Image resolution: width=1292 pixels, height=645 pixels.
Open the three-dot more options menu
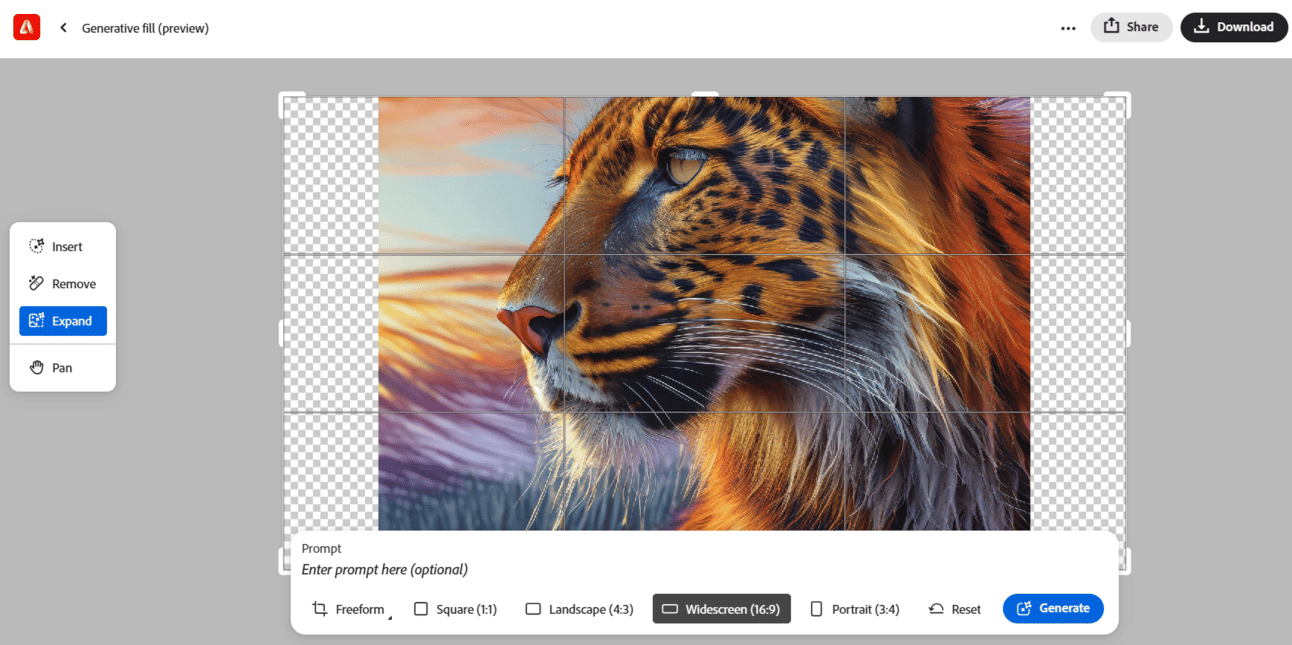tap(1068, 28)
